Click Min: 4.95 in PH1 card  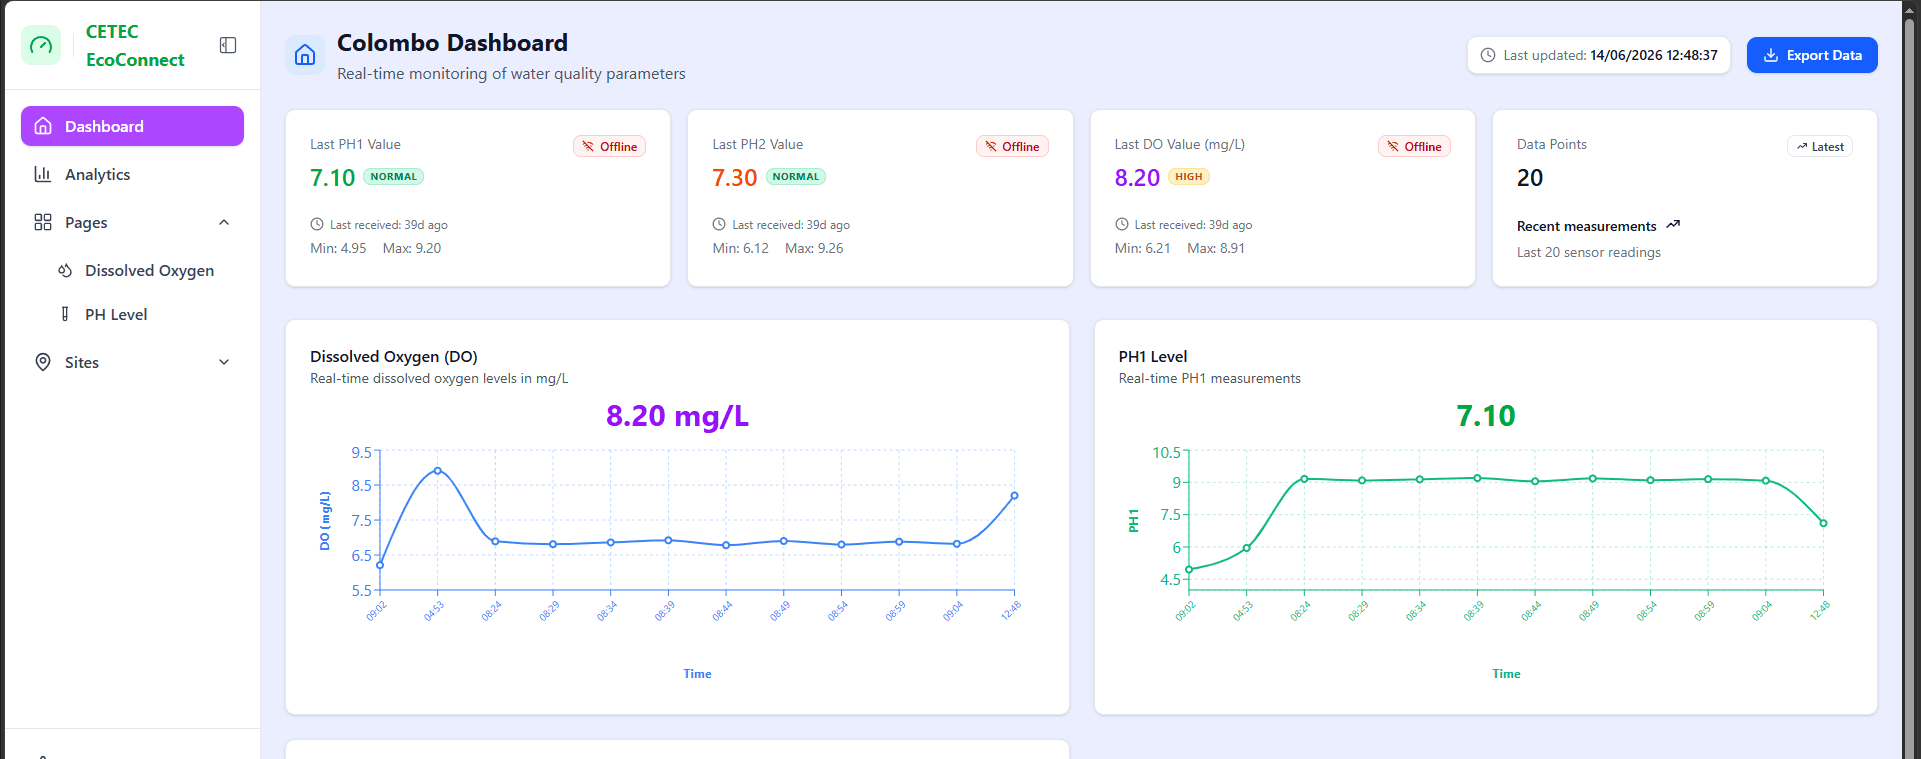click(338, 248)
